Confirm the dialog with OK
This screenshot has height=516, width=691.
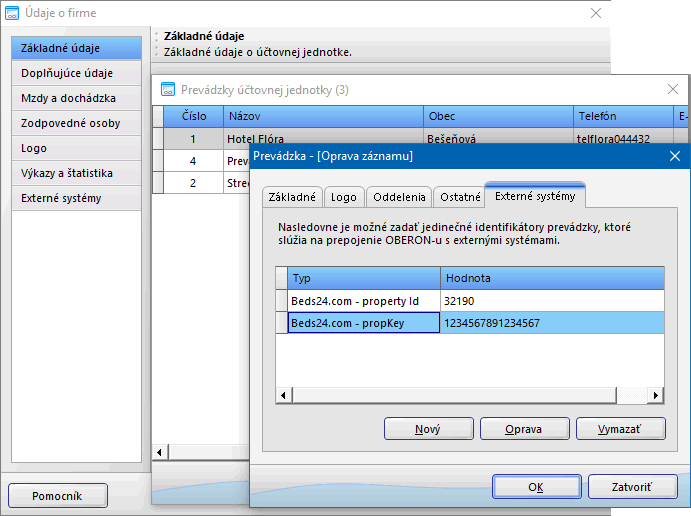536,487
